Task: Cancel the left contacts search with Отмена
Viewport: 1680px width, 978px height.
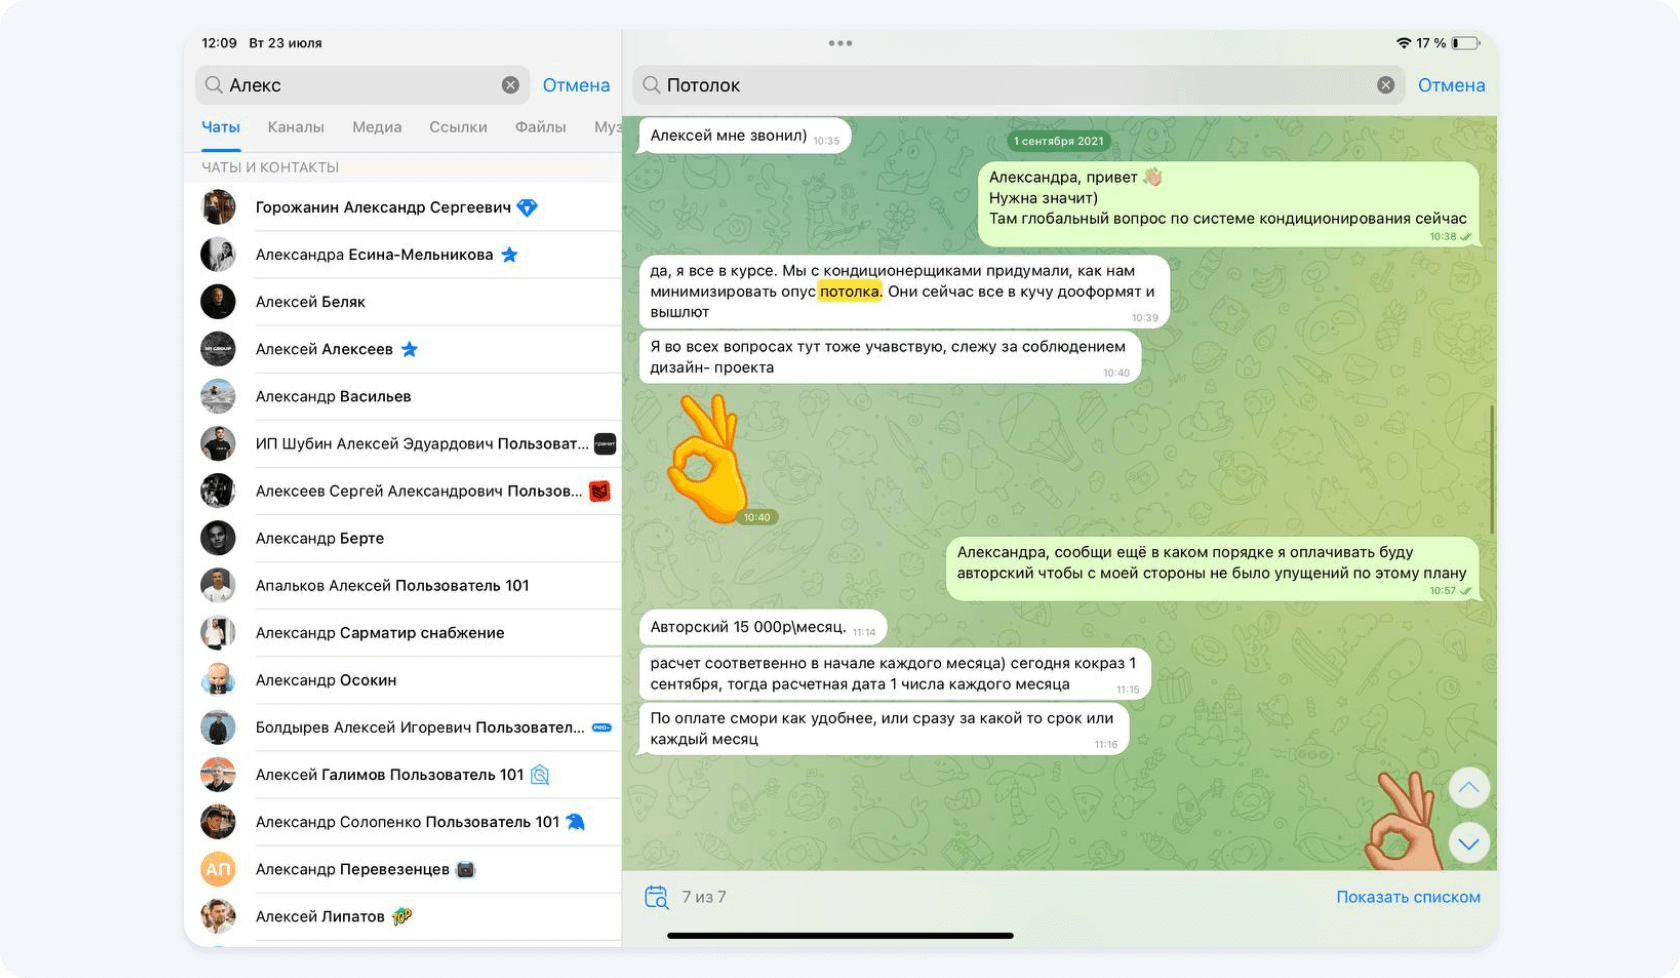Action: 576,85
